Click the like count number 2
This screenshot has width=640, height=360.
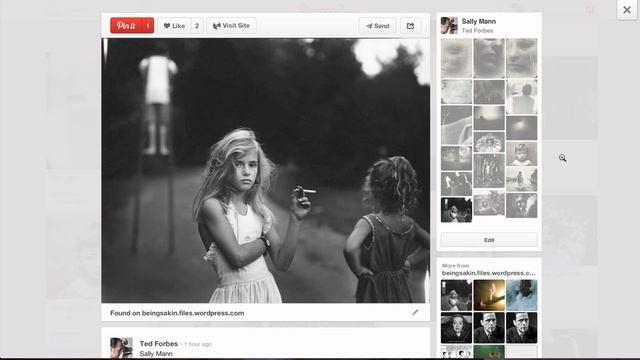[x=197, y=26]
